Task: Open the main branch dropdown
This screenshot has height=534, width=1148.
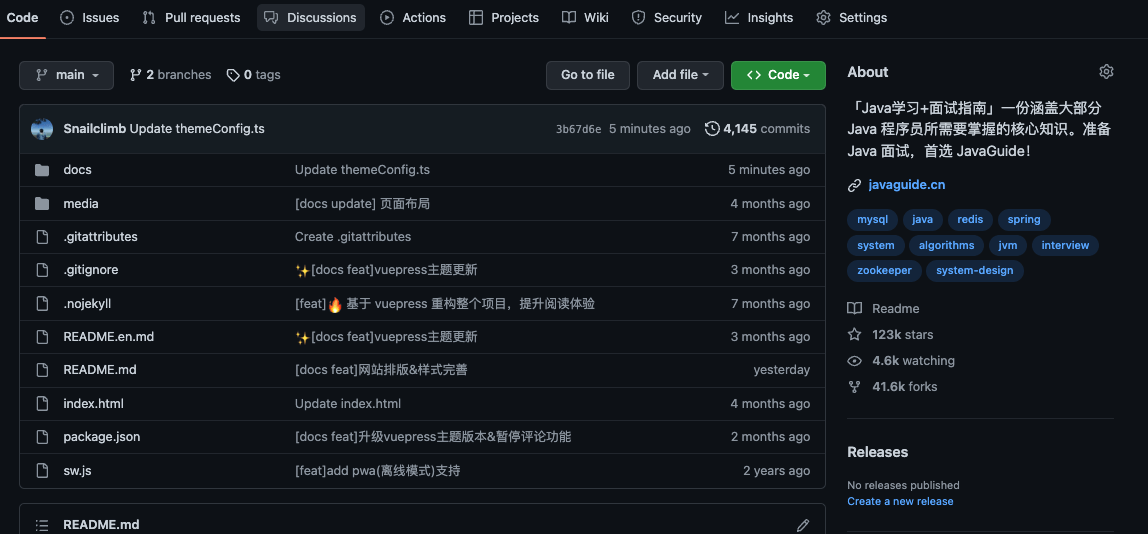Action: pos(67,75)
